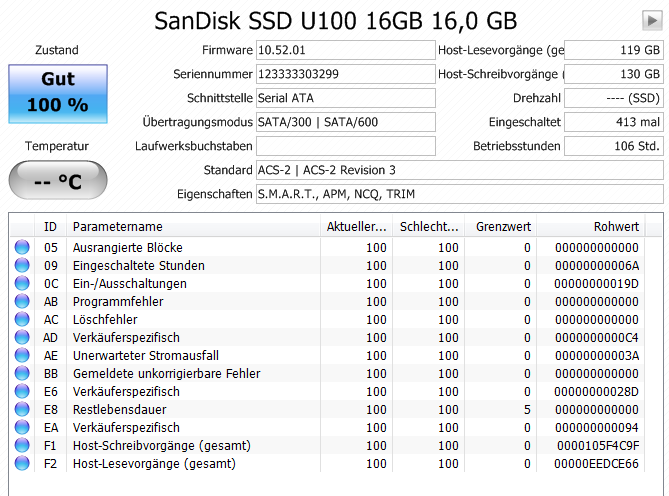Sort by the Parametername column header

pos(193,226)
